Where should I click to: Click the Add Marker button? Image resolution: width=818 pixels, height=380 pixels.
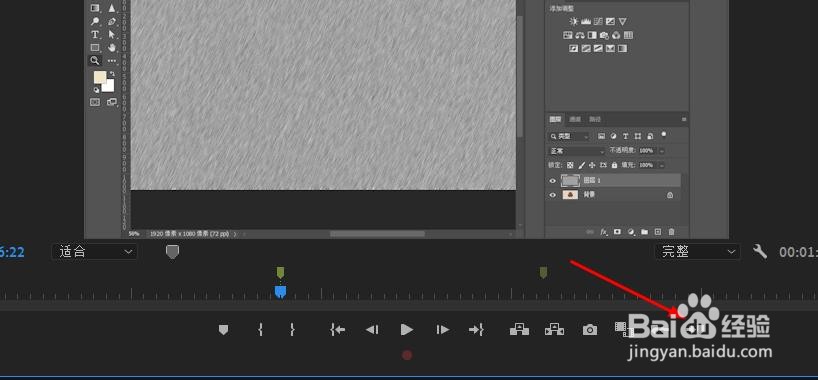(x=223, y=329)
